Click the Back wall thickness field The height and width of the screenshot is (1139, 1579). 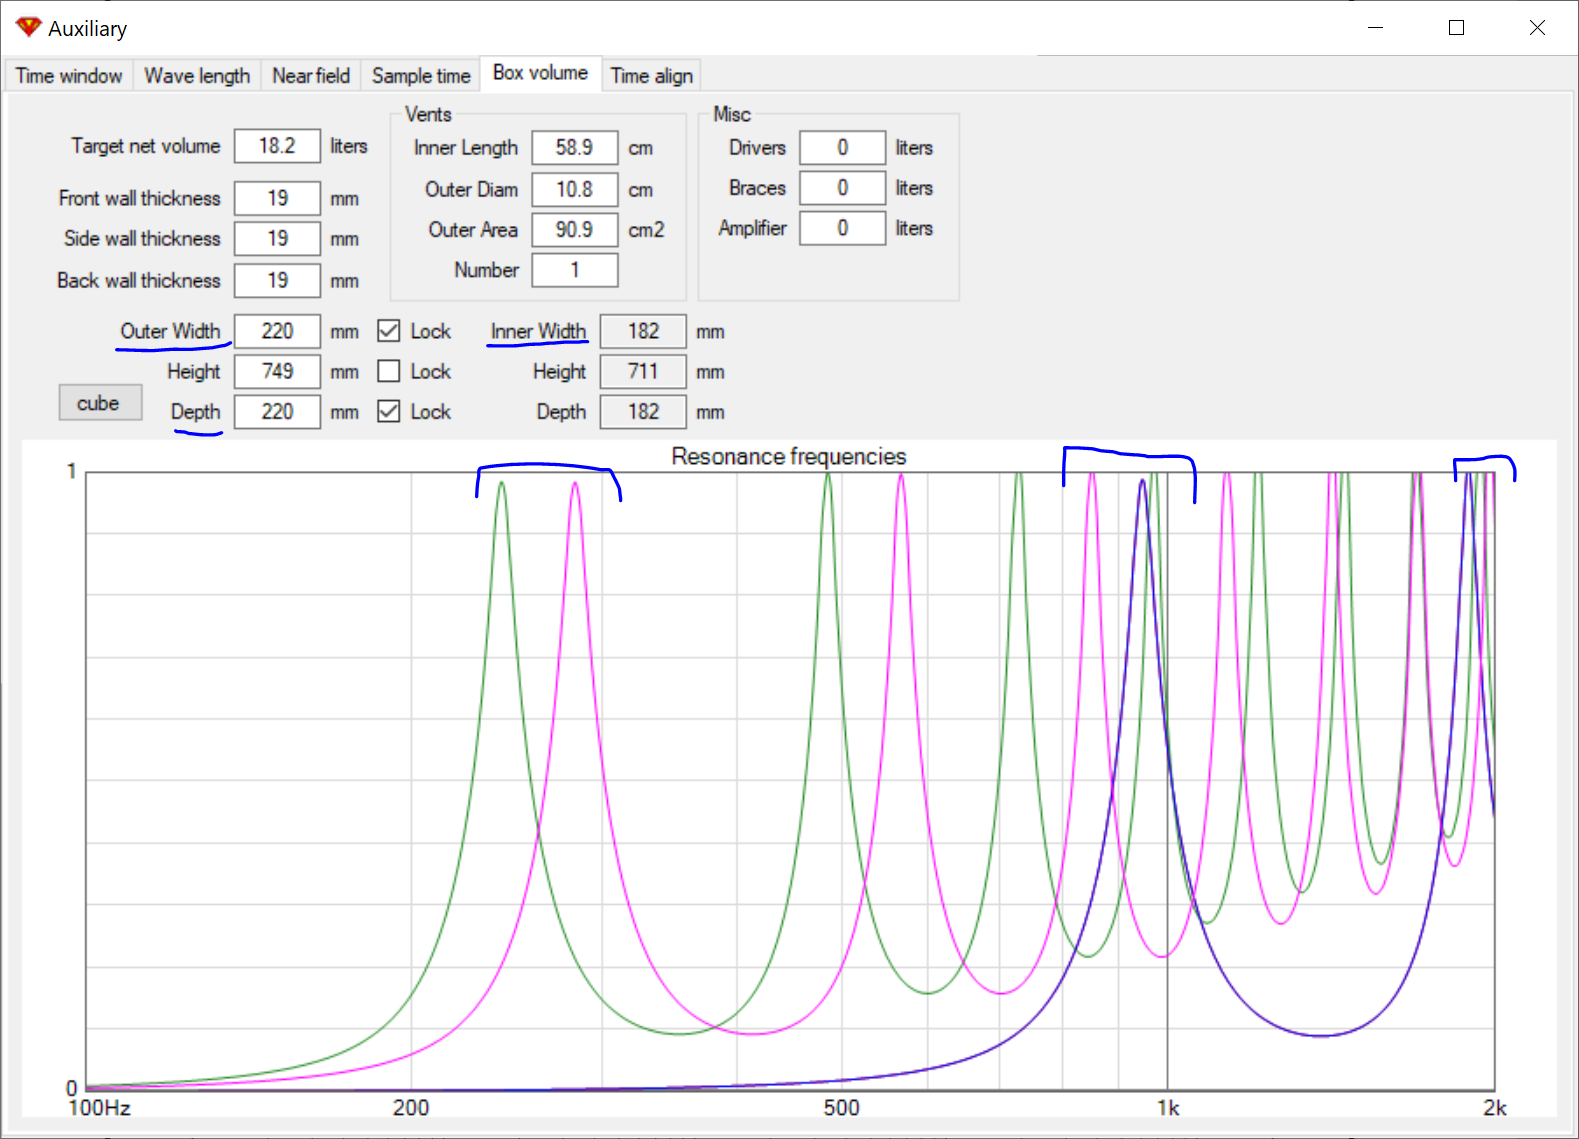277,280
